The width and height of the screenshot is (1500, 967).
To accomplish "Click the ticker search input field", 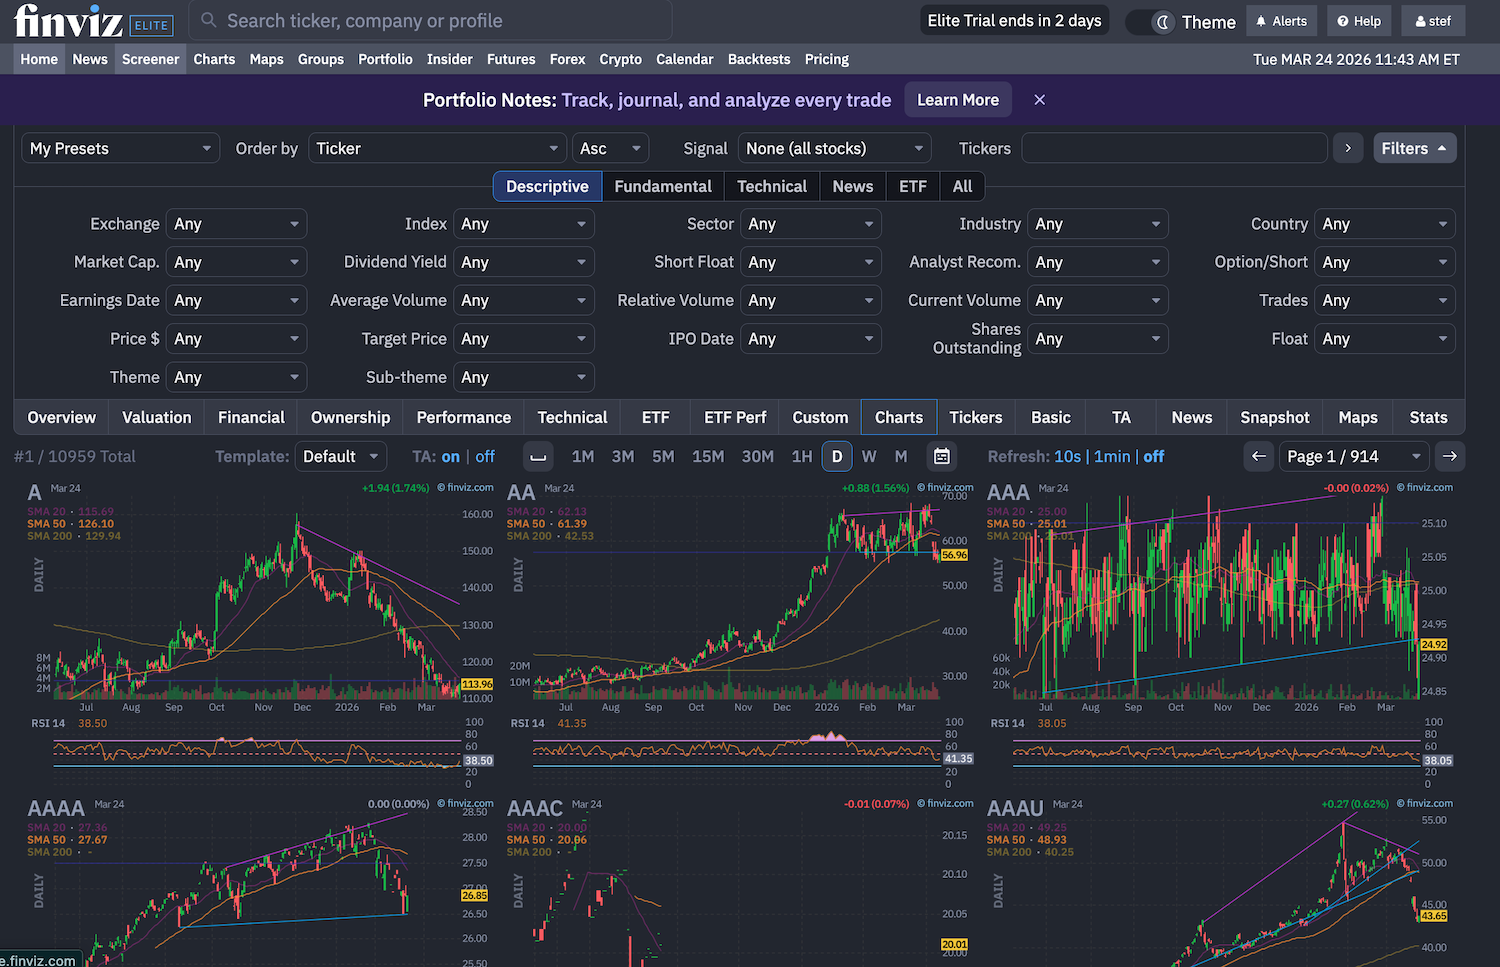I will [430, 21].
